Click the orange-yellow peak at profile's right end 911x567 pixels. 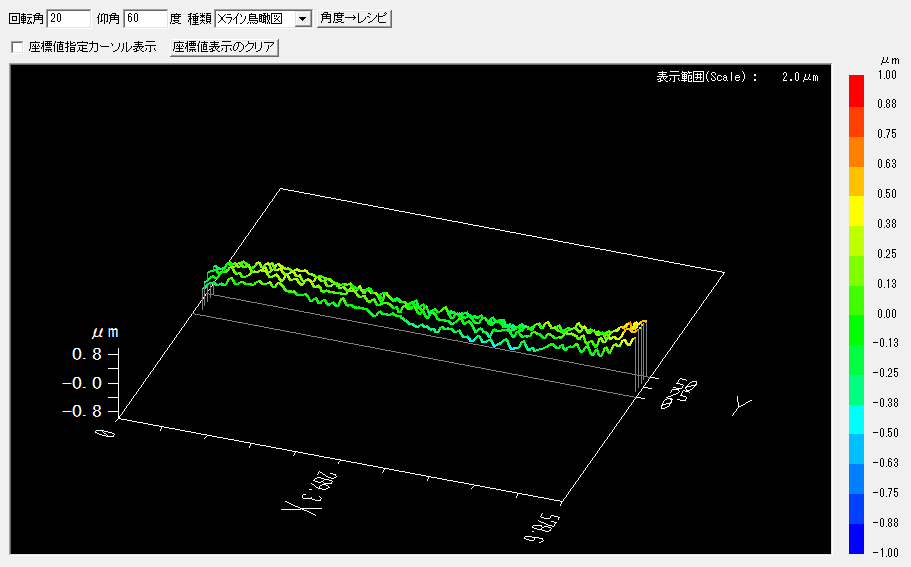pyautogui.click(x=634, y=326)
